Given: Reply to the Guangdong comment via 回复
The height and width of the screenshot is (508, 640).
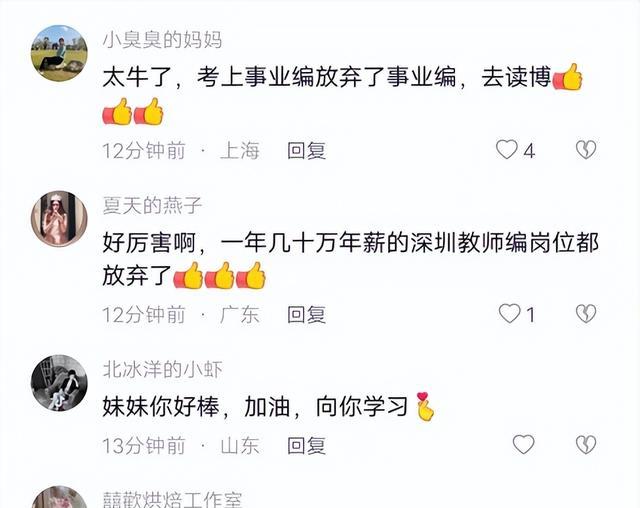Looking at the screenshot, I should pos(307,315).
